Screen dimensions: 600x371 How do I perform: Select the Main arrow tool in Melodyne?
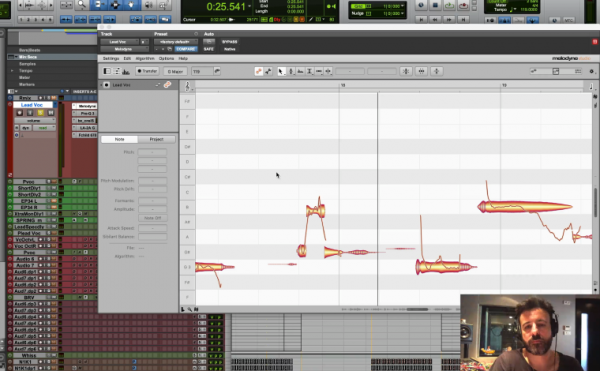pyautogui.click(x=281, y=71)
